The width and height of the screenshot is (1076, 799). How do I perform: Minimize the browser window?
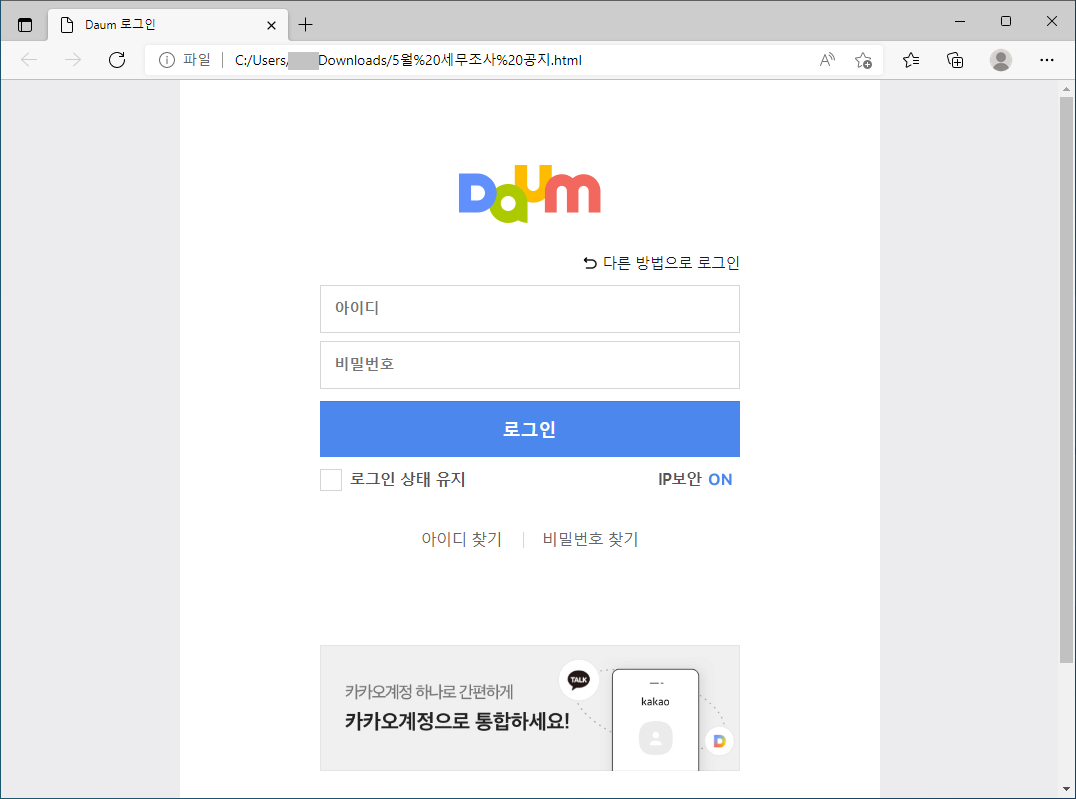point(960,21)
